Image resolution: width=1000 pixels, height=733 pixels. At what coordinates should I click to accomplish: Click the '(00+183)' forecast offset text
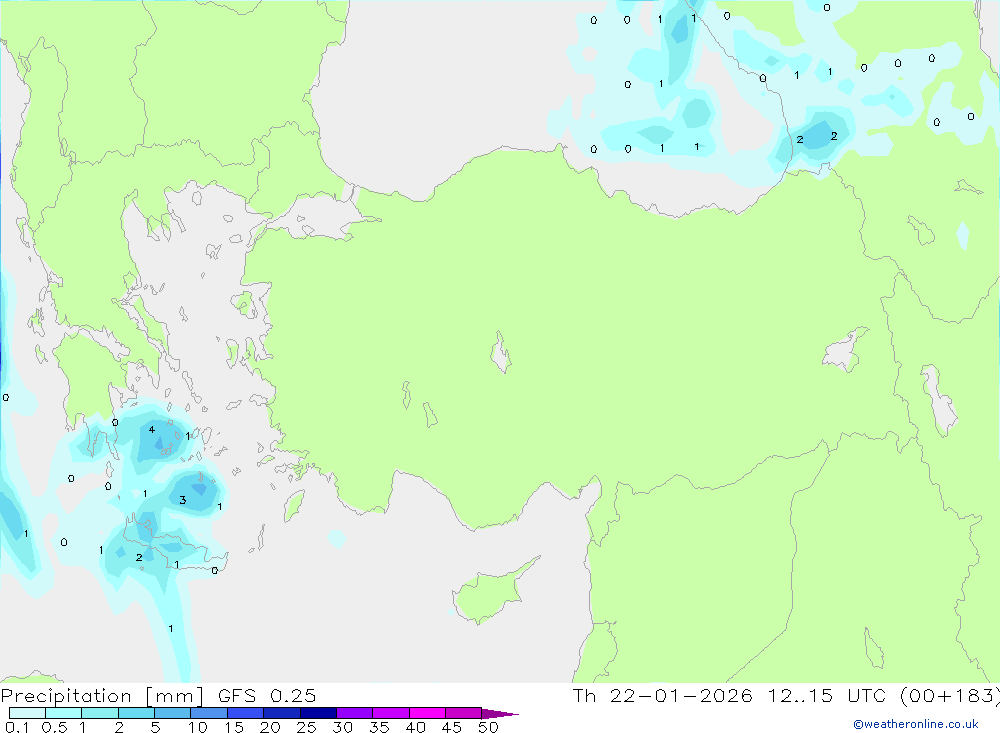coord(950,696)
